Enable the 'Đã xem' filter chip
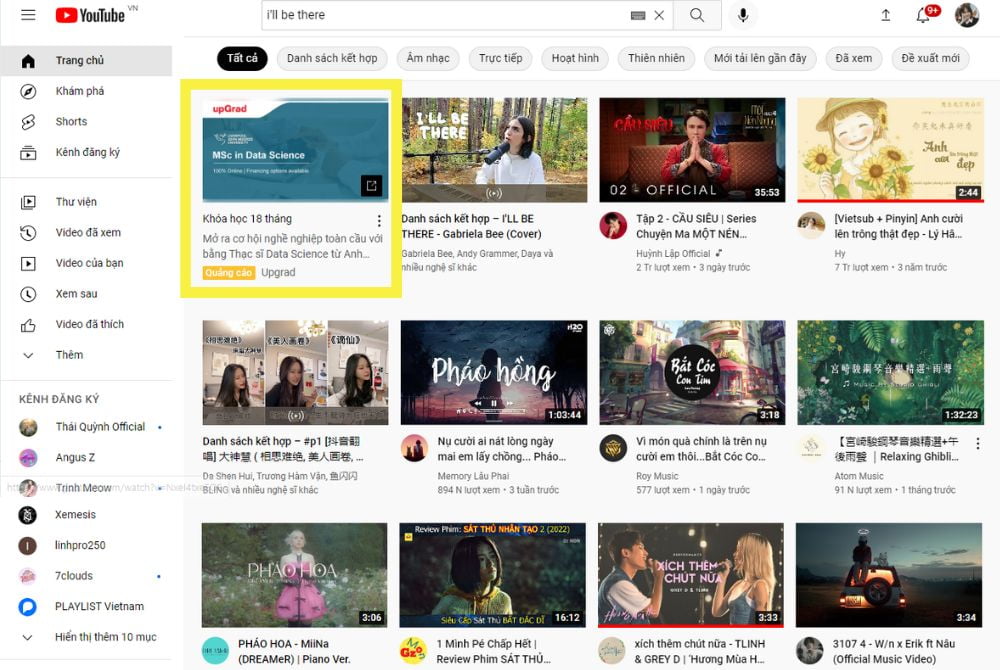This screenshot has width=1000, height=670. [x=854, y=58]
